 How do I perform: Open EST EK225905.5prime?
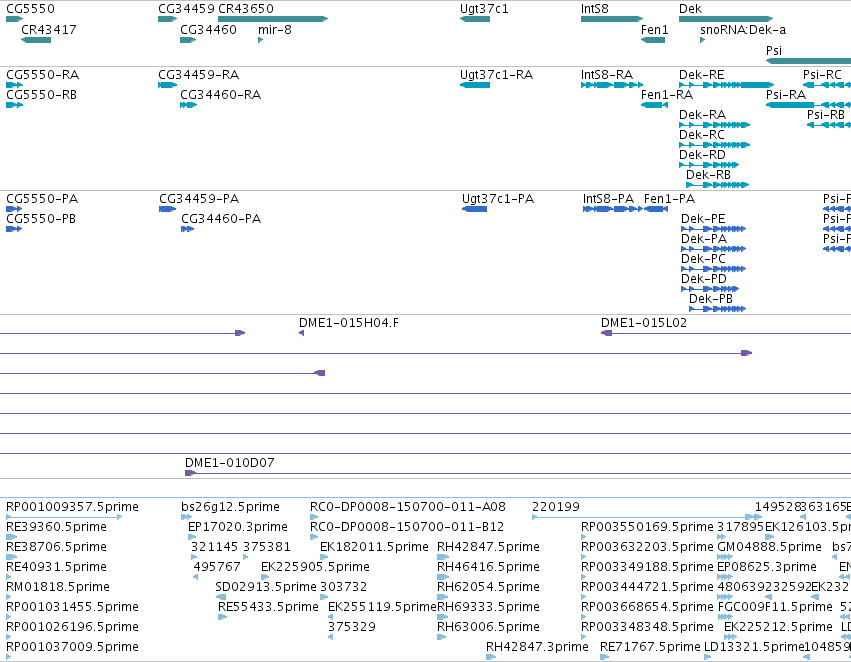265,577
